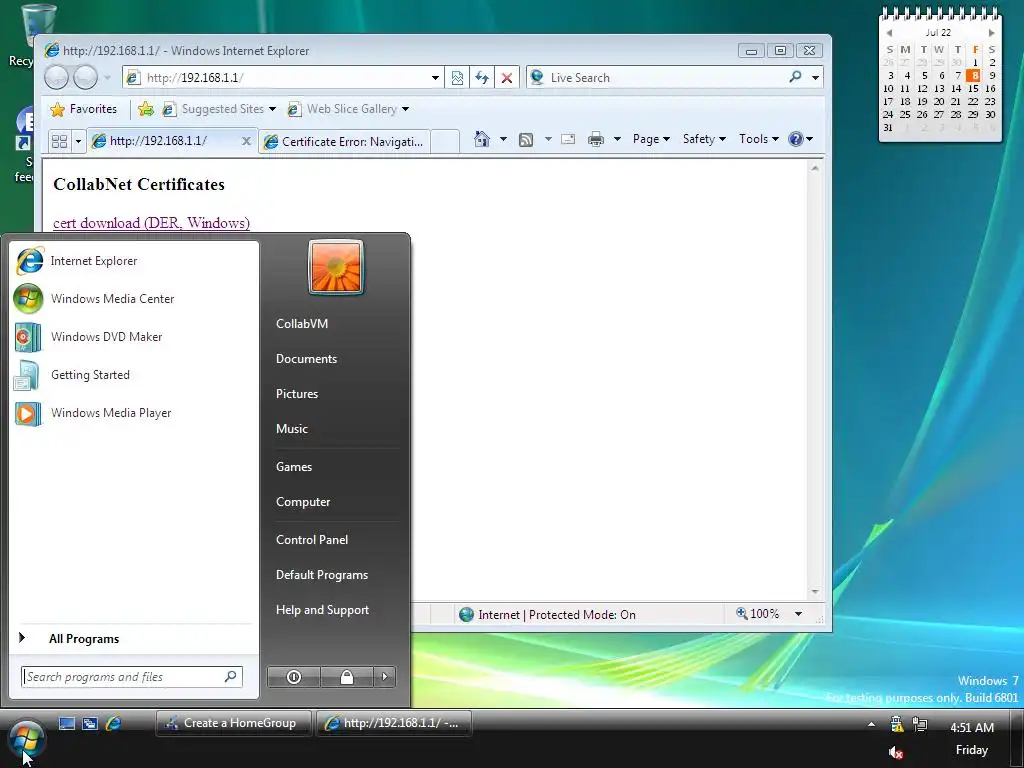Image resolution: width=1024 pixels, height=768 pixels.
Task: Click Switch between windows quick launch icon
Action: coord(90,724)
